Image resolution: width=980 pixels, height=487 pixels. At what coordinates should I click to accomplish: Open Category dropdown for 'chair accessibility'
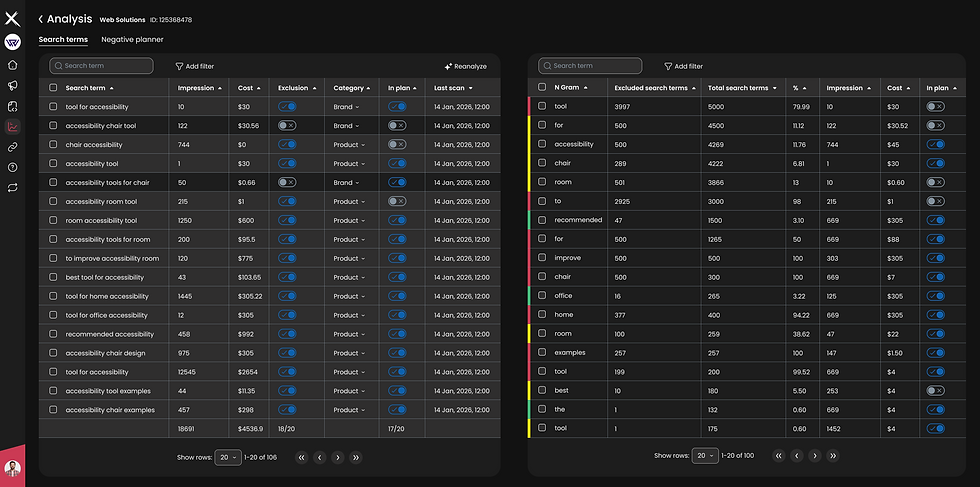click(x=349, y=144)
